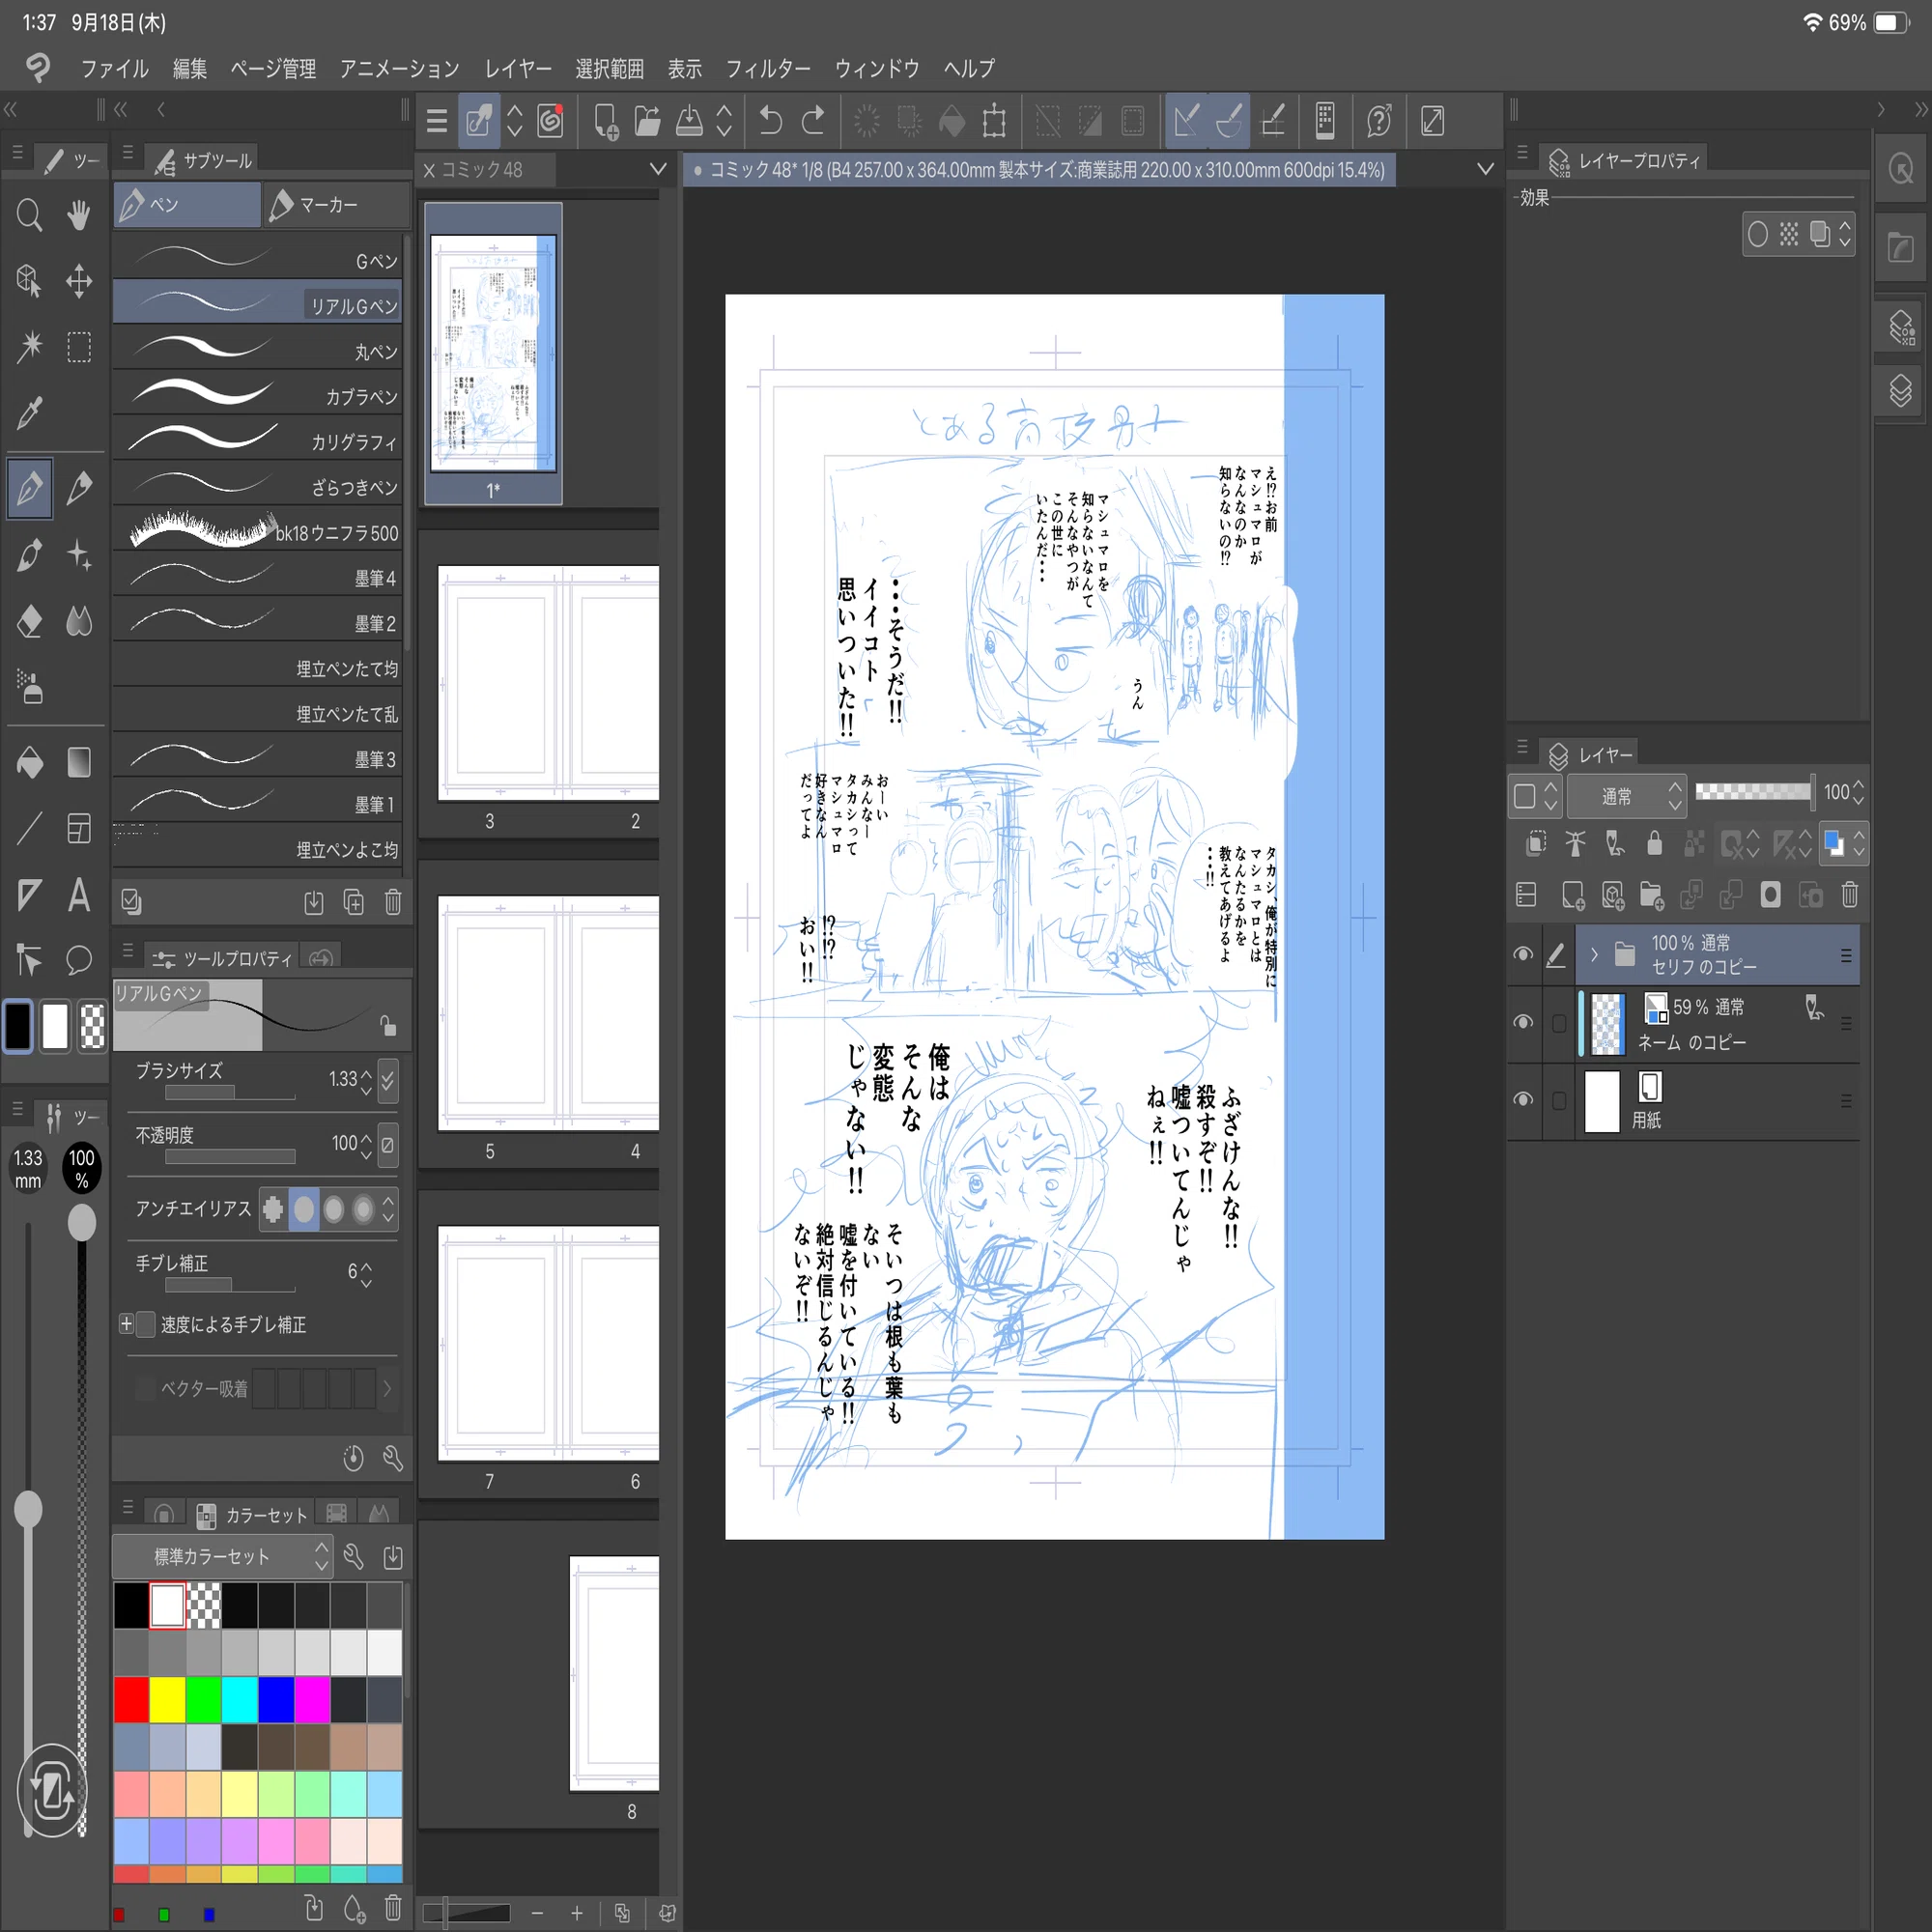Open the フィルター menu
Viewport: 1932px width, 1932px height.
pos(768,68)
